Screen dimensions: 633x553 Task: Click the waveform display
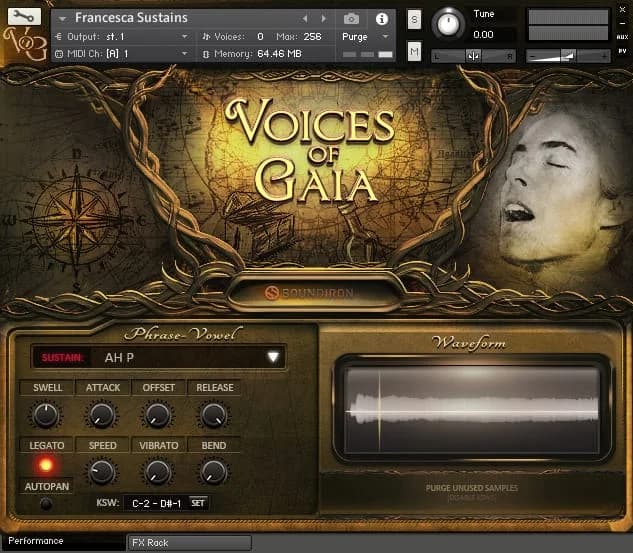coord(472,408)
